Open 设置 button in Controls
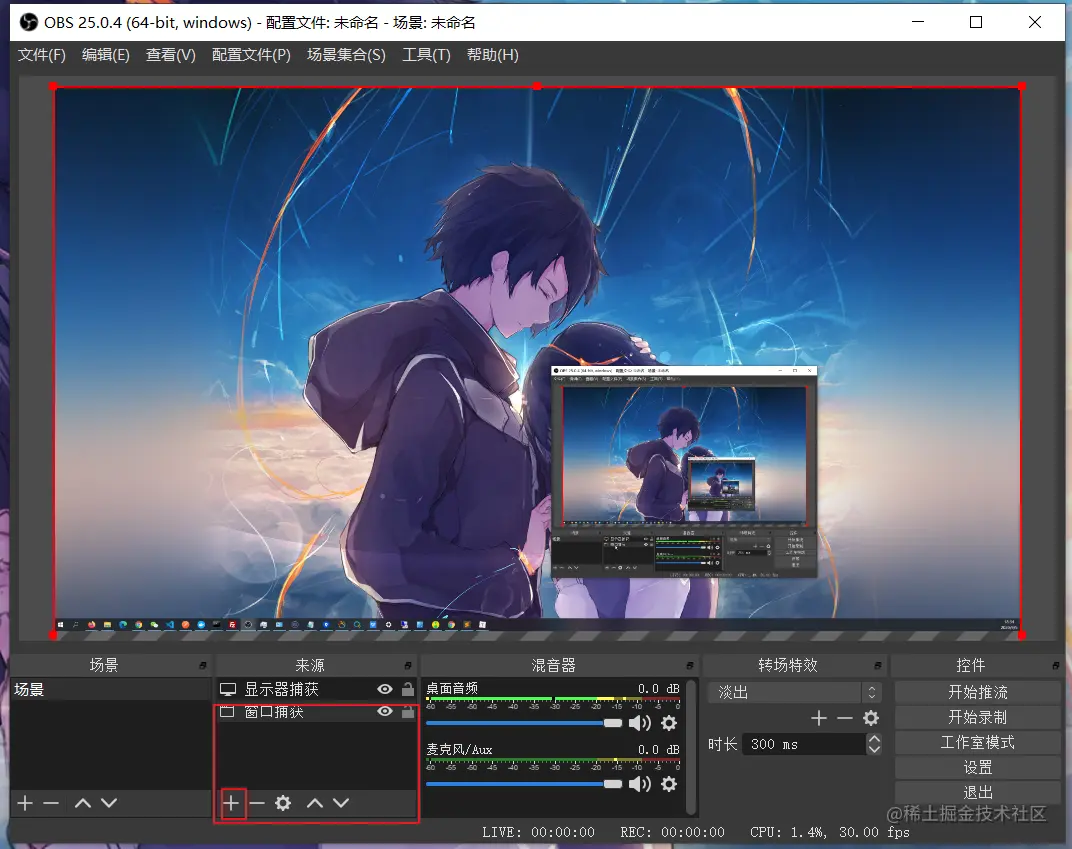This screenshot has height=849, width=1072. (978, 768)
